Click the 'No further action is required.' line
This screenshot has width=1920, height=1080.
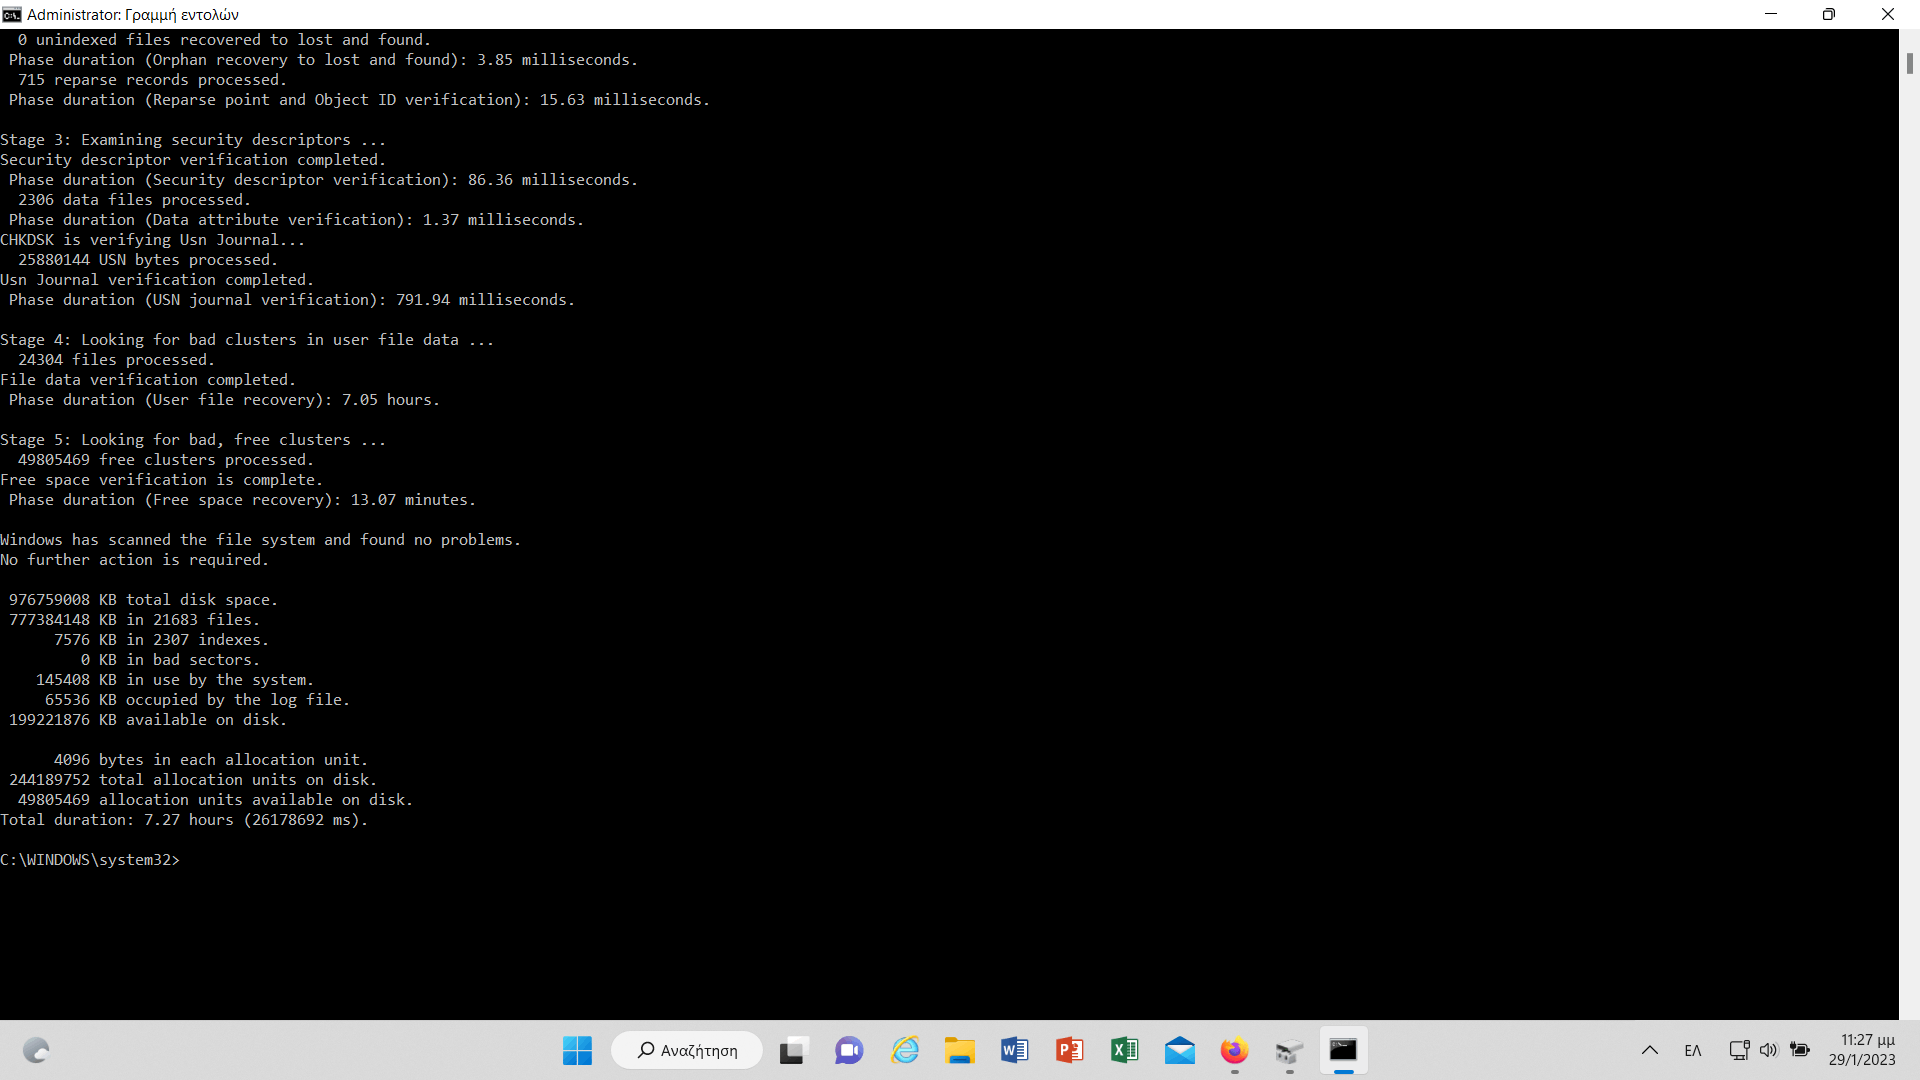tap(135, 560)
